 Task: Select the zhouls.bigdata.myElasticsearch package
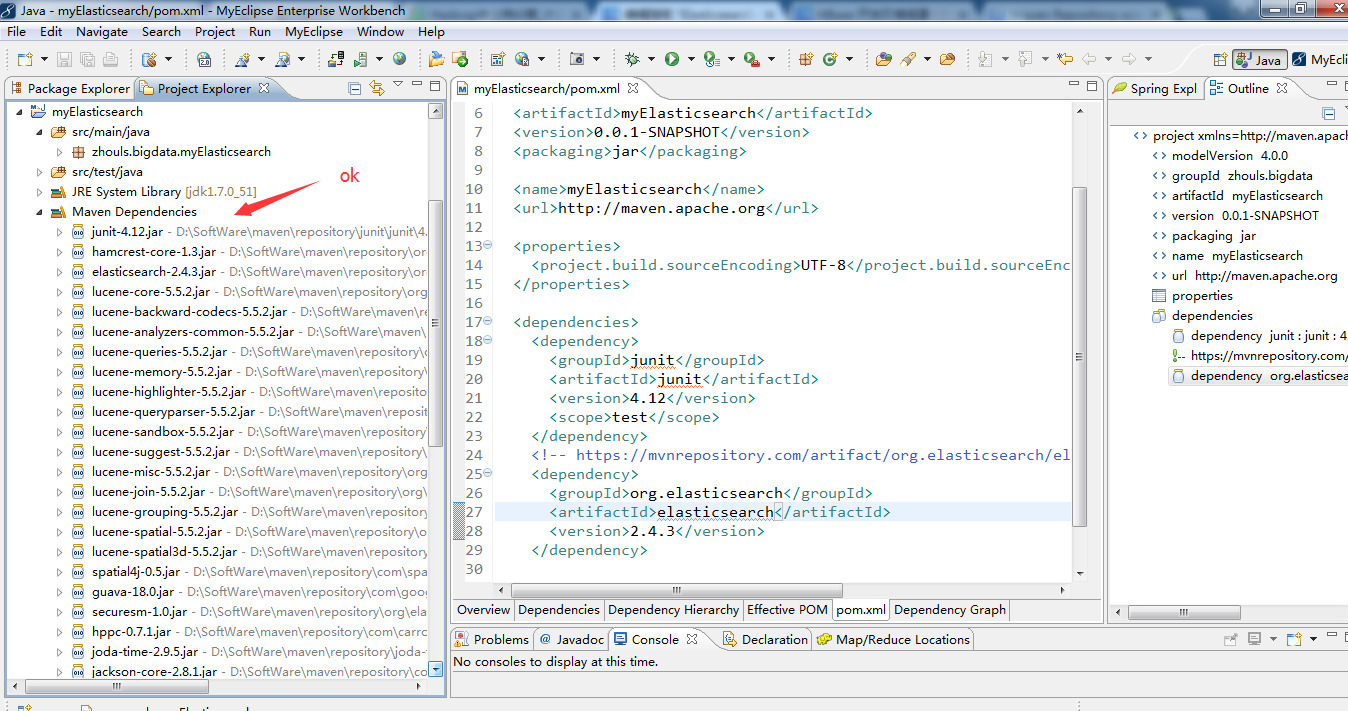181,152
